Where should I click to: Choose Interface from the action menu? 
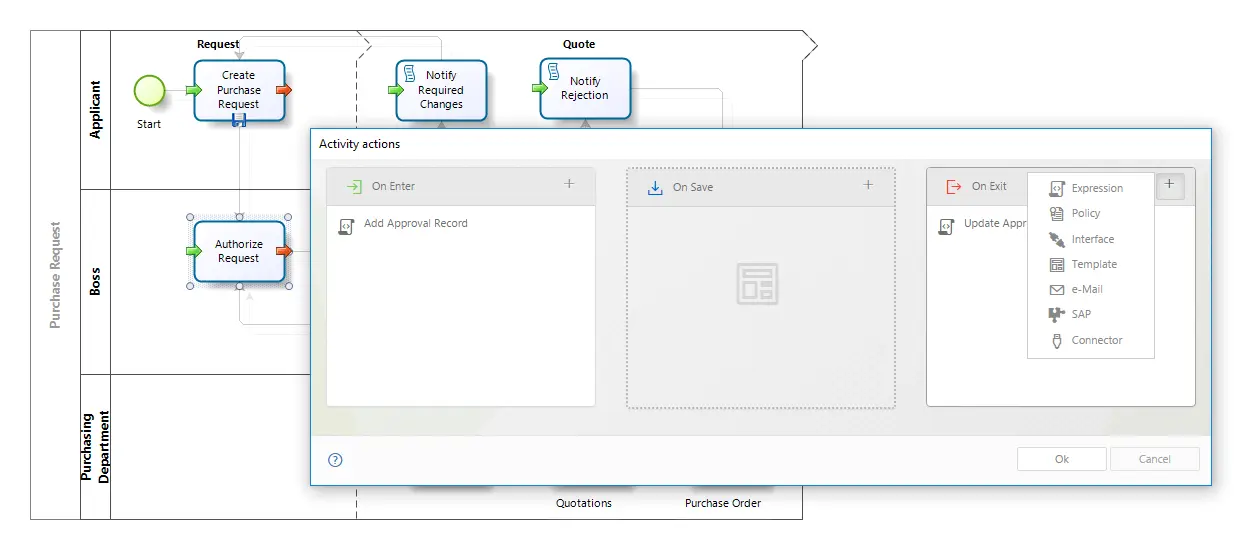1090,239
